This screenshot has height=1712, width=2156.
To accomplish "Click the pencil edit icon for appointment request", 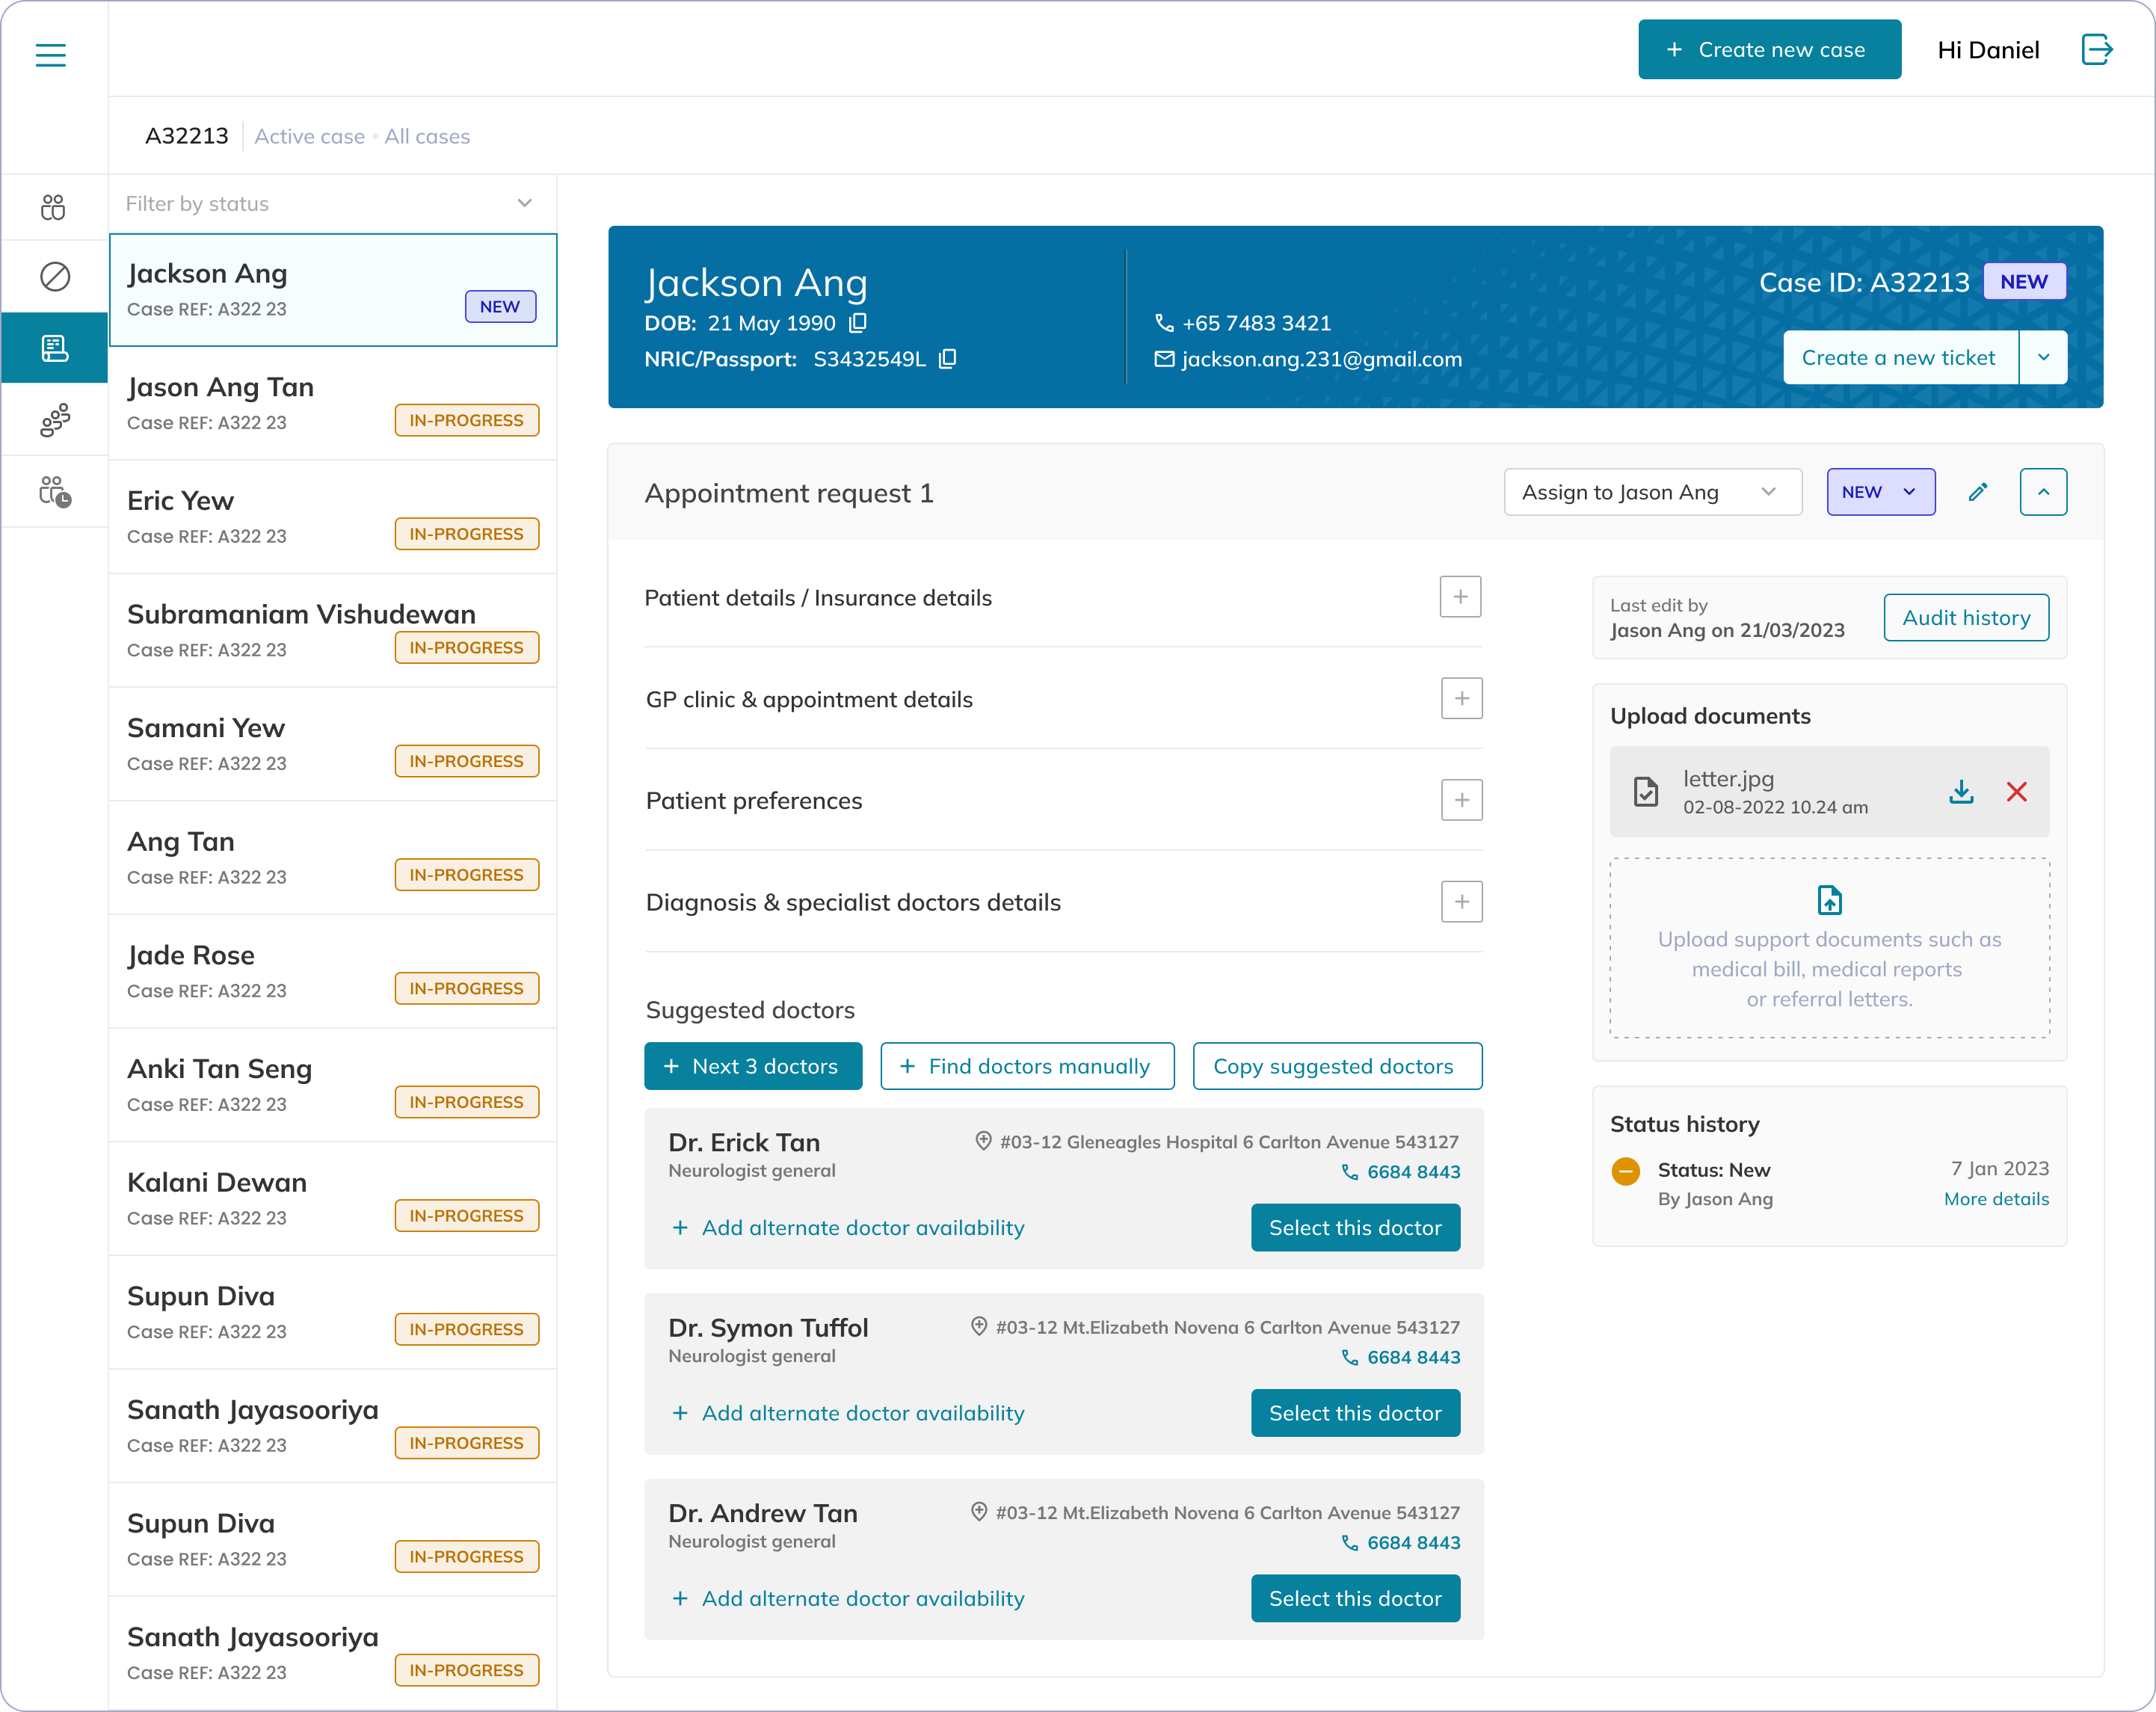I will tap(1977, 492).
